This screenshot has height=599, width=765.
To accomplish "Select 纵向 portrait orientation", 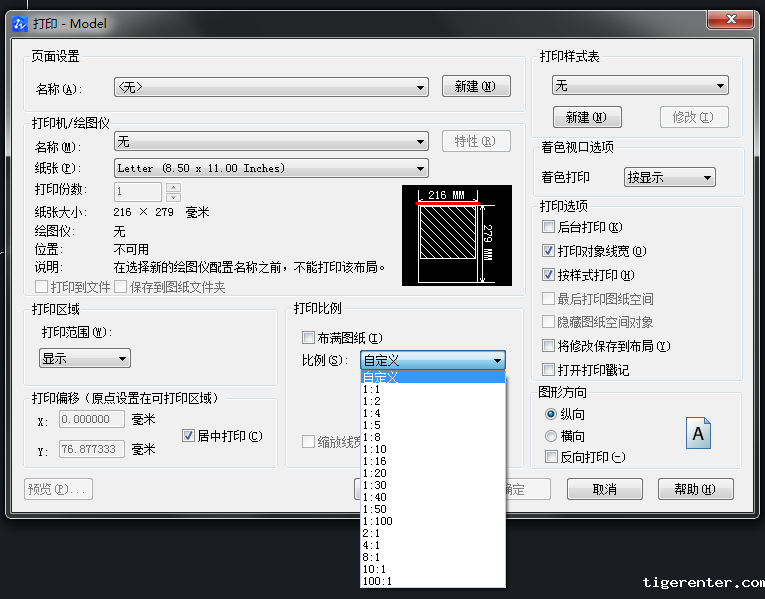I will [550, 413].
